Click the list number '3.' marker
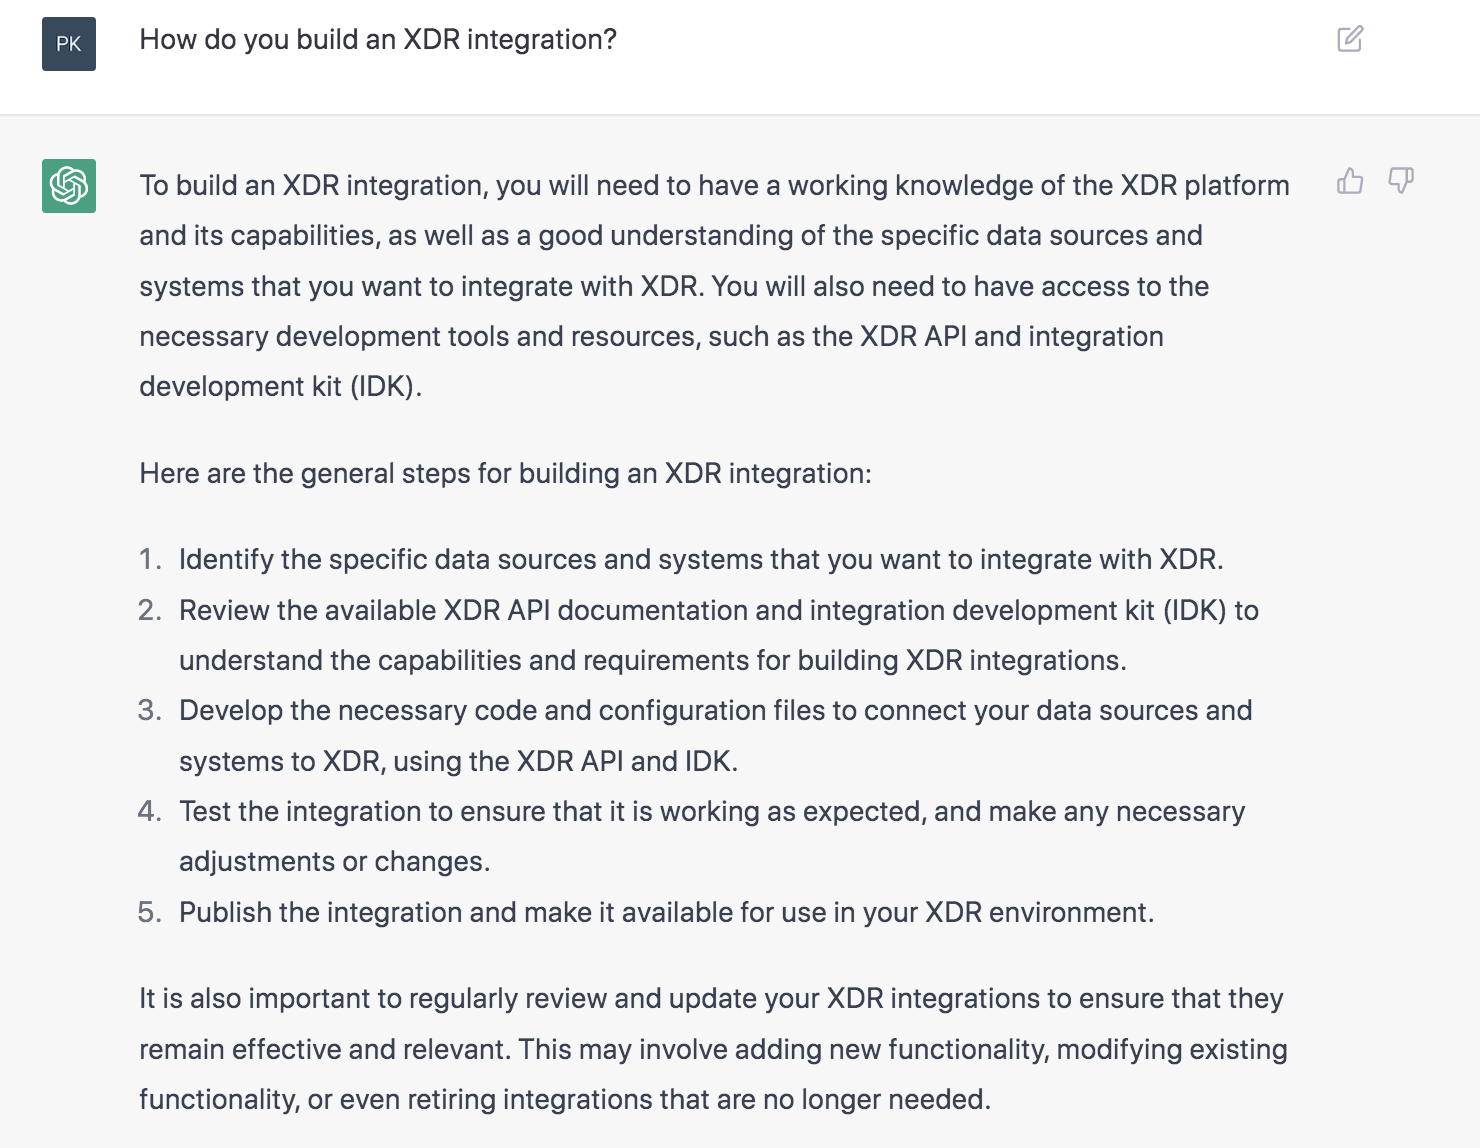Image resolution: width=1480 pixels, height=1148 pixels. [x=150, y=710]
